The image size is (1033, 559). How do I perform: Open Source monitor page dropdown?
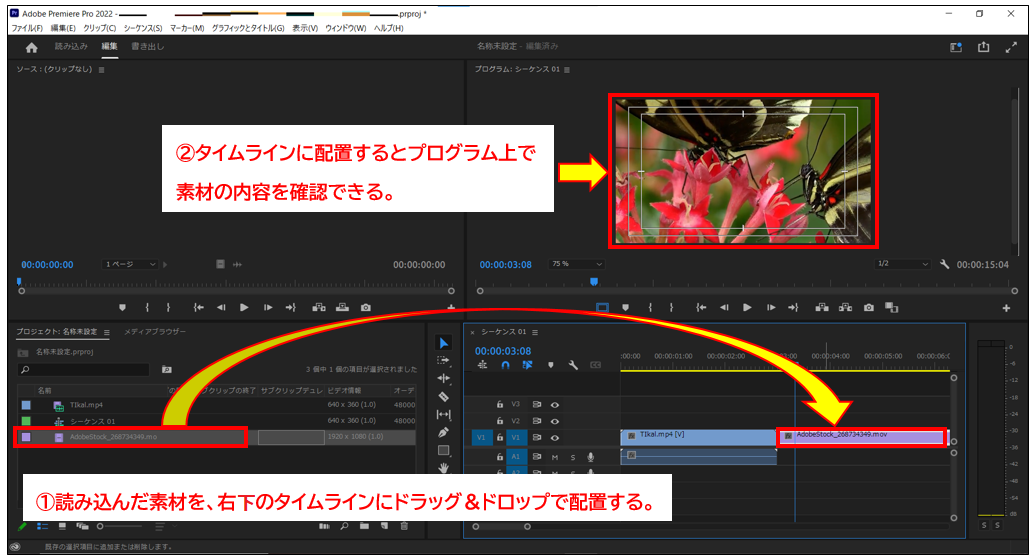click(130, 265)
